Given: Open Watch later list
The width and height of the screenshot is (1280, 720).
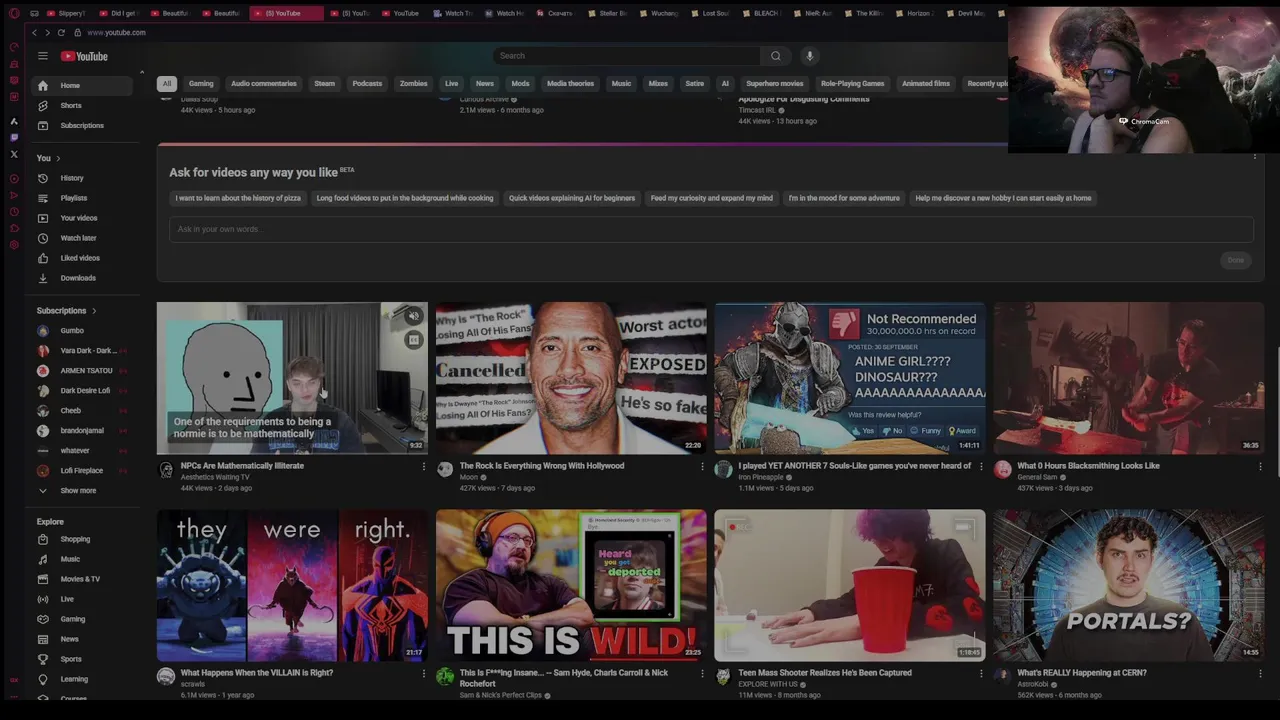Looking at the screenshot, I should pos(81,238).
